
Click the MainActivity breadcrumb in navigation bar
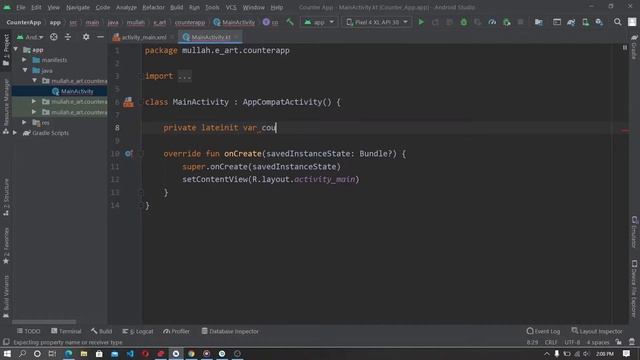point(234,22)
